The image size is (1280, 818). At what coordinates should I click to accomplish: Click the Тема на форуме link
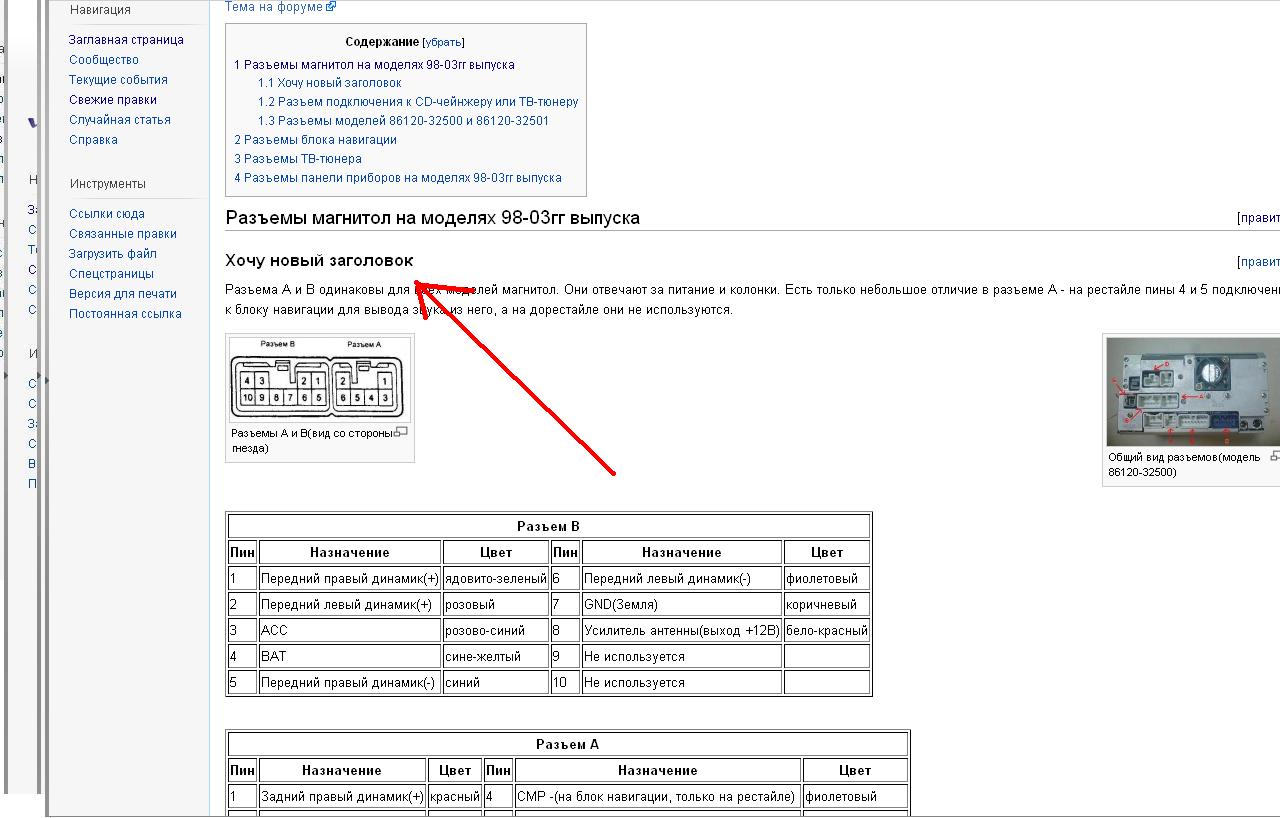point(274,6)
